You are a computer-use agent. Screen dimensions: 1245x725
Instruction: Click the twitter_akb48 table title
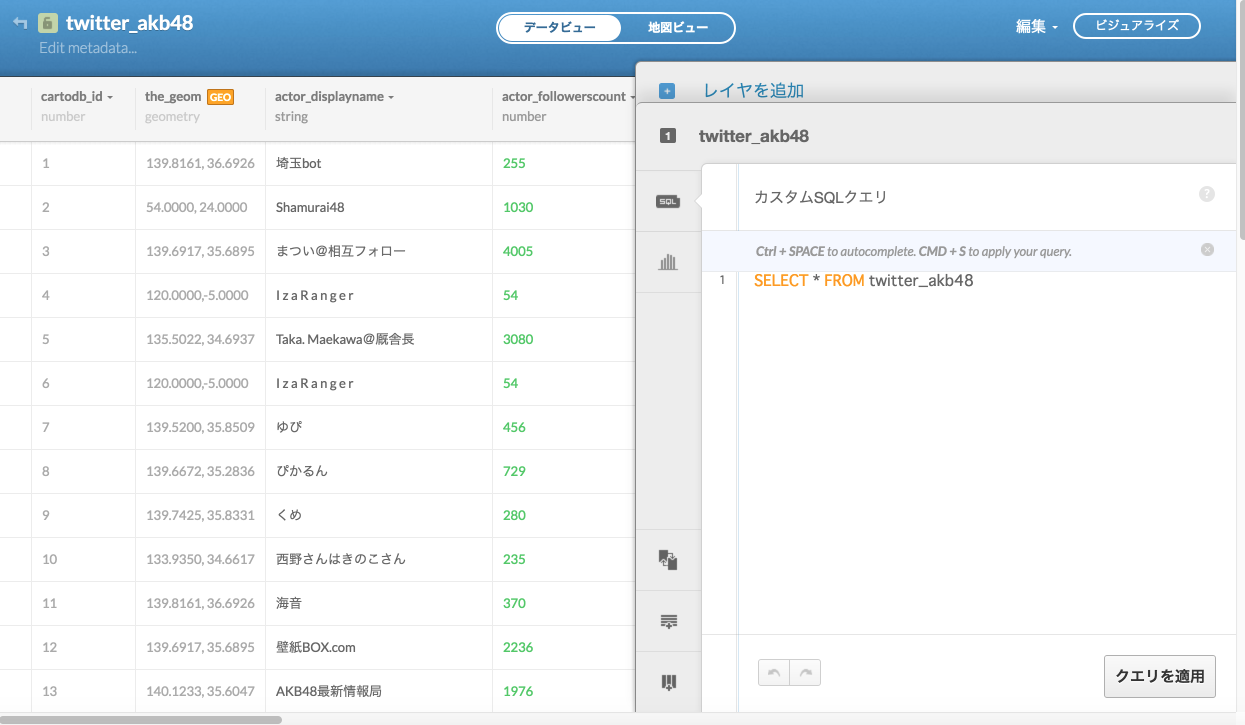pos(129,22)
